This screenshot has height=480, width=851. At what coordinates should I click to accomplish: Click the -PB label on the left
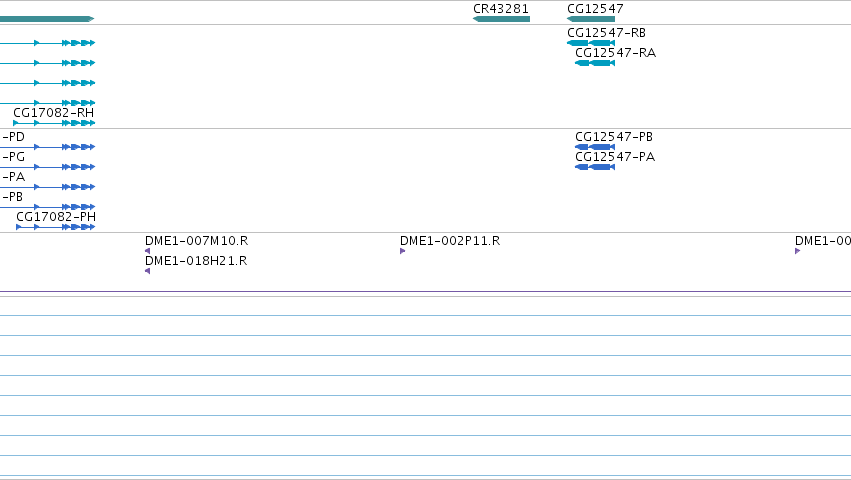pyautogui.click(x=12, y=197)
